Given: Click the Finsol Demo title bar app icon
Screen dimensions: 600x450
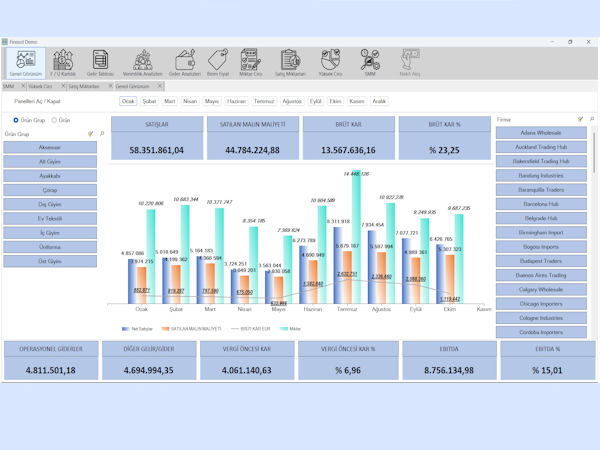Looking at the screenshot, I should [5, 42].
